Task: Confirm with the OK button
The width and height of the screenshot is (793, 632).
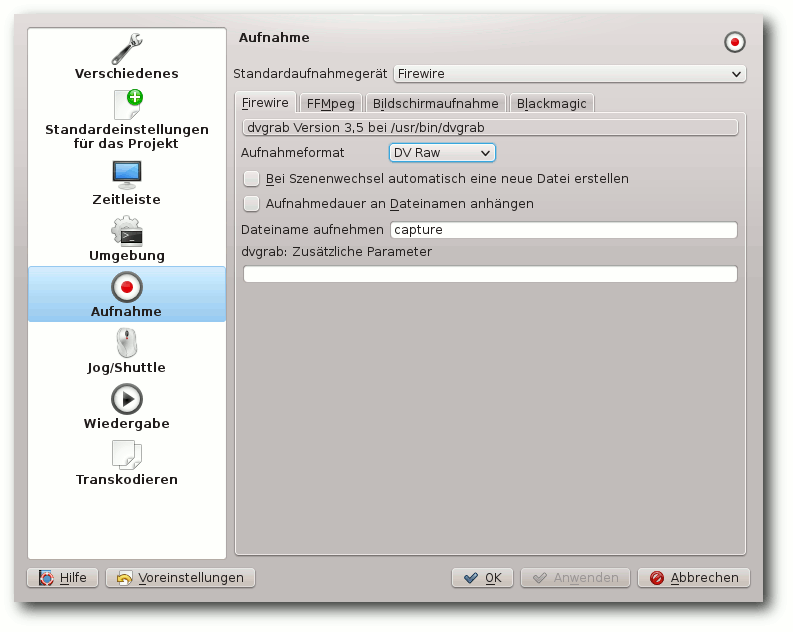Action: pos(482,577)
